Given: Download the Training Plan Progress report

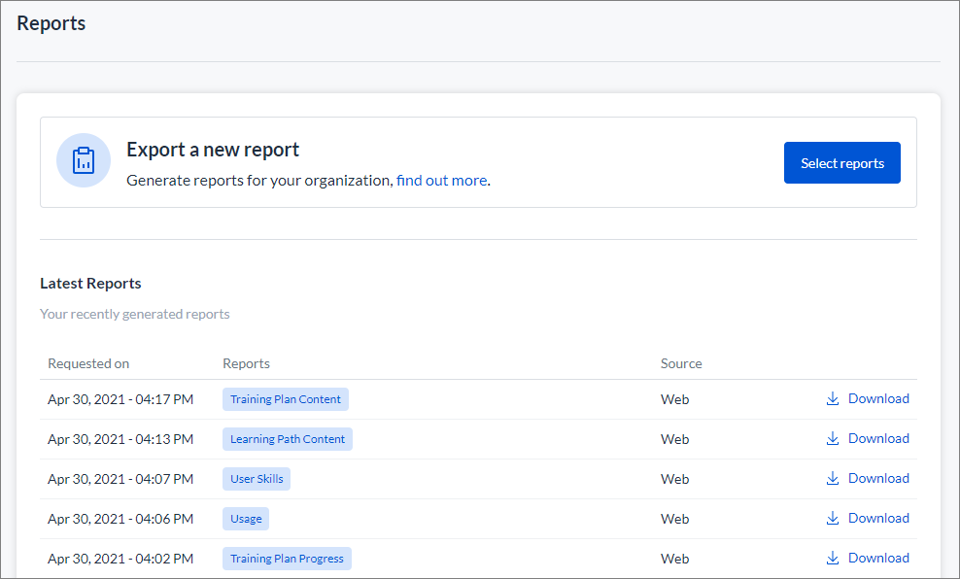Looking at the screenshot, I should (x=879, y=558).
